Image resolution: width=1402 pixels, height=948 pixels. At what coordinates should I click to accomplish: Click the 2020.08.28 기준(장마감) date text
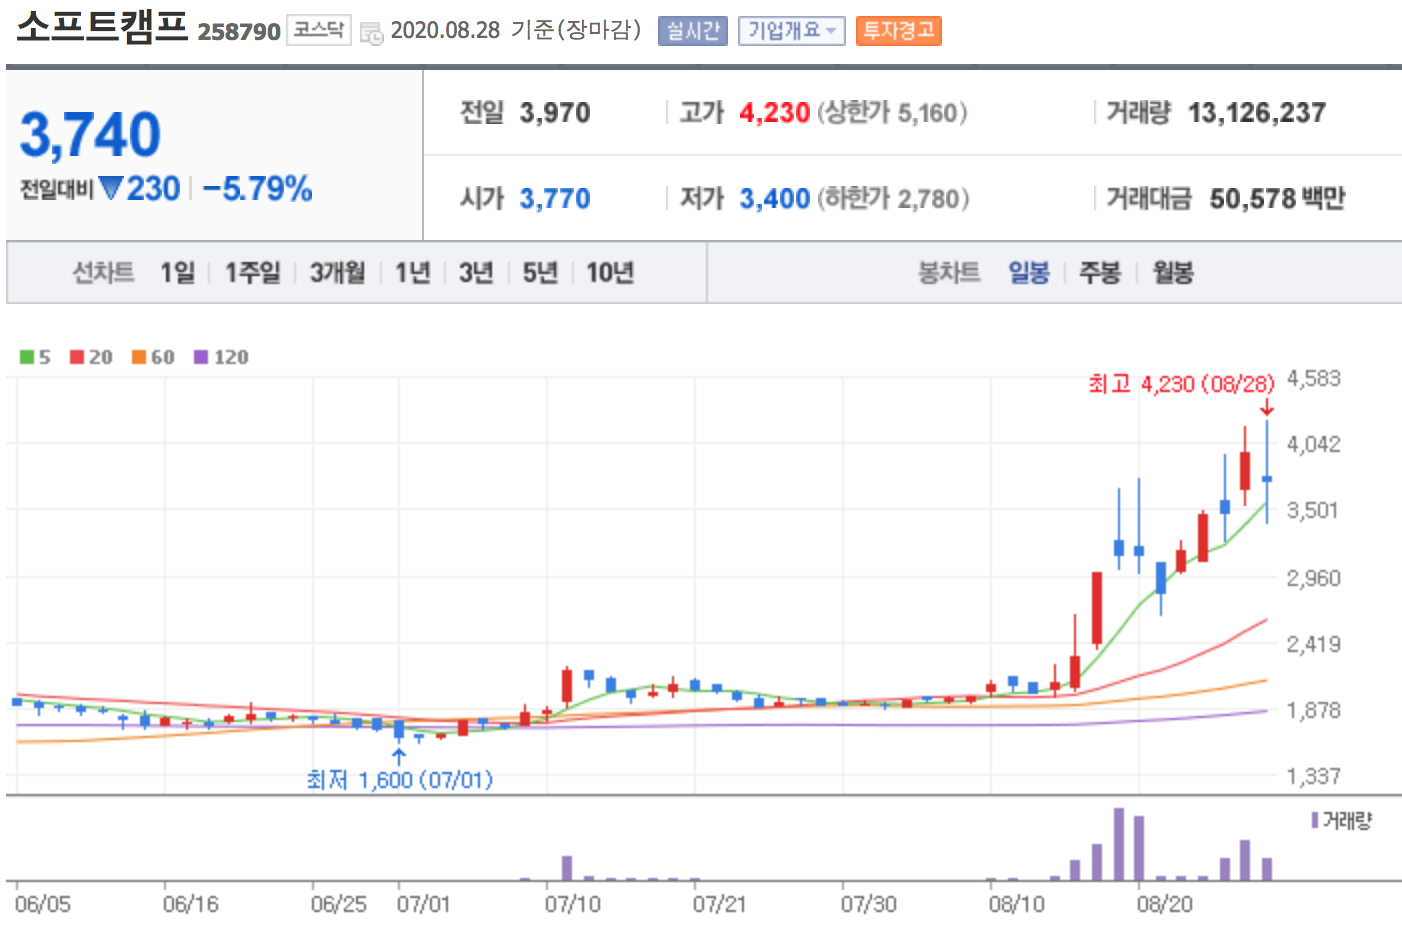pyautogui.click(x=516, y=30)
